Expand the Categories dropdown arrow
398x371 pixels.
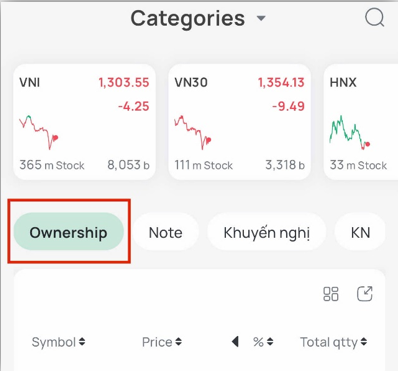(x=261, y=18)
